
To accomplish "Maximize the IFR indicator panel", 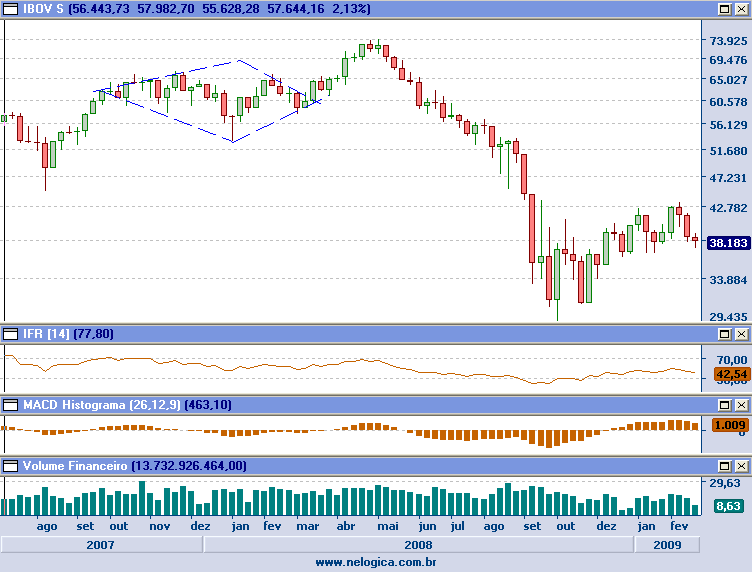I will coord(724,334).
